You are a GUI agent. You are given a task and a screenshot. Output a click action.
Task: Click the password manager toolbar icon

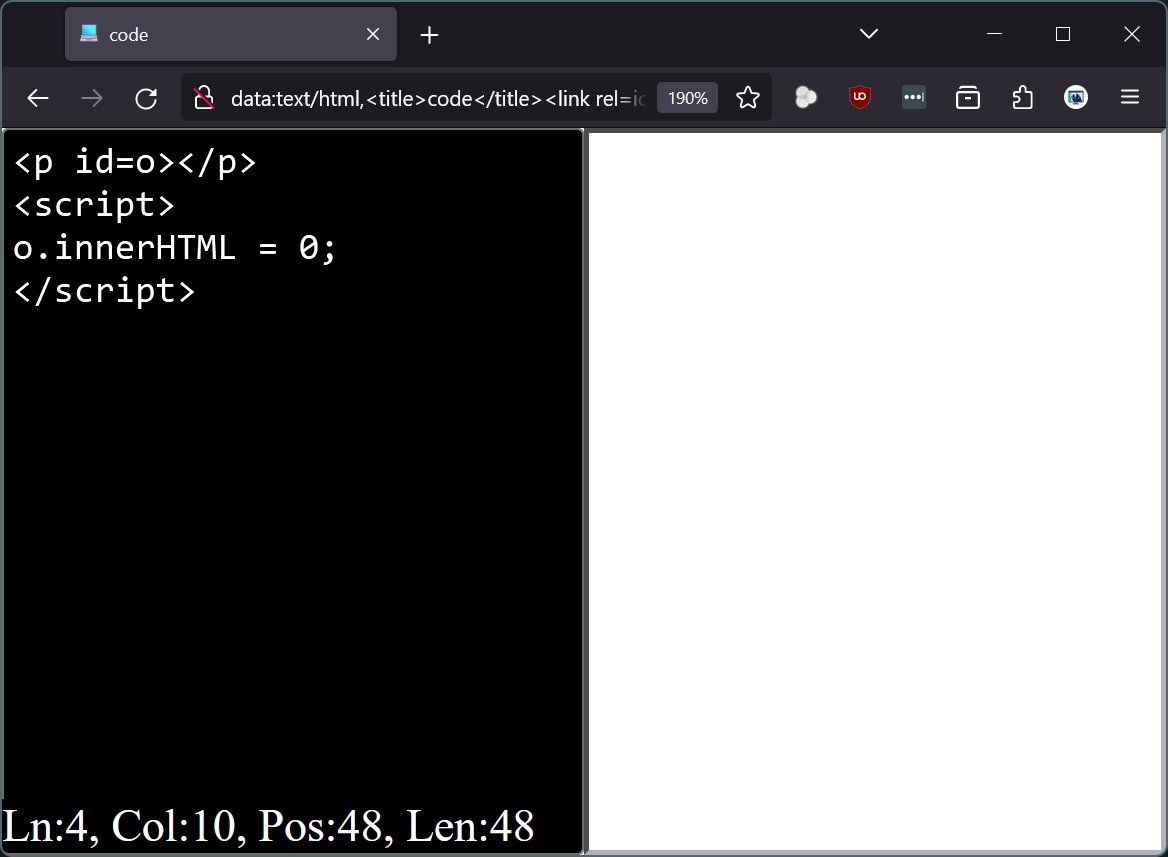pyautogui.click(x=913, y=97)
